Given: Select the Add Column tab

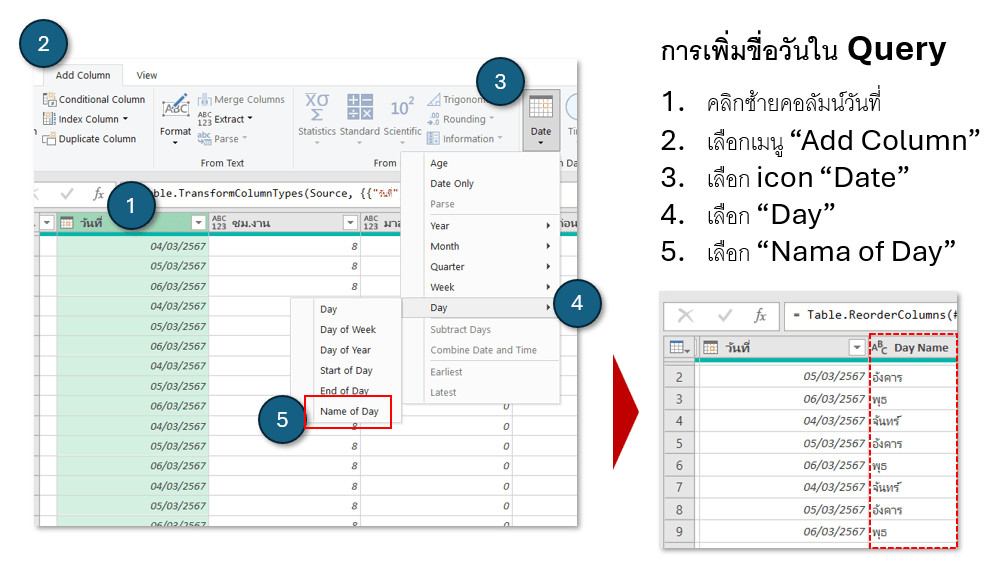Looking at the screenshot, I should tap(83, 75).
